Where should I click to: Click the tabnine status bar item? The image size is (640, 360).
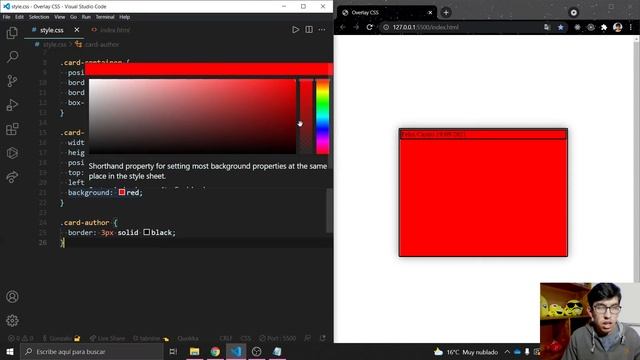point(150,338)
